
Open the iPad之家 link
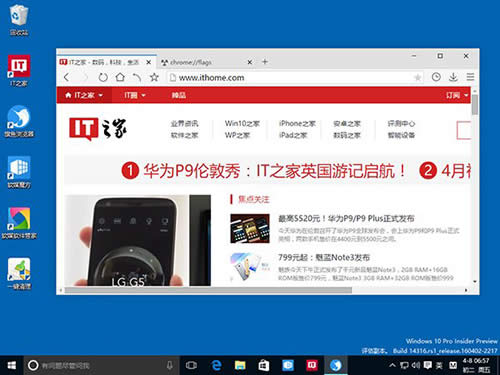coord(293,135)
